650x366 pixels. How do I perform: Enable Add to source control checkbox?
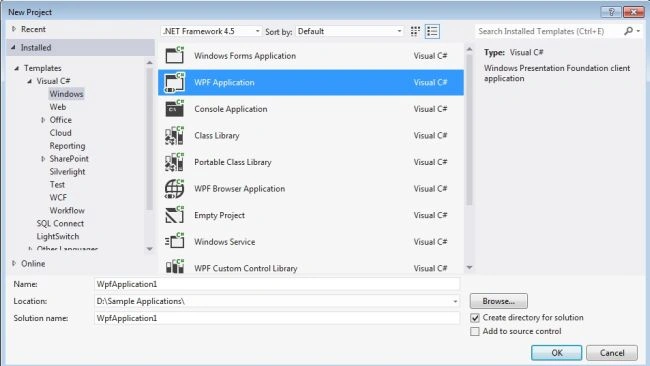pyautogui.click(x=475, y=332)
